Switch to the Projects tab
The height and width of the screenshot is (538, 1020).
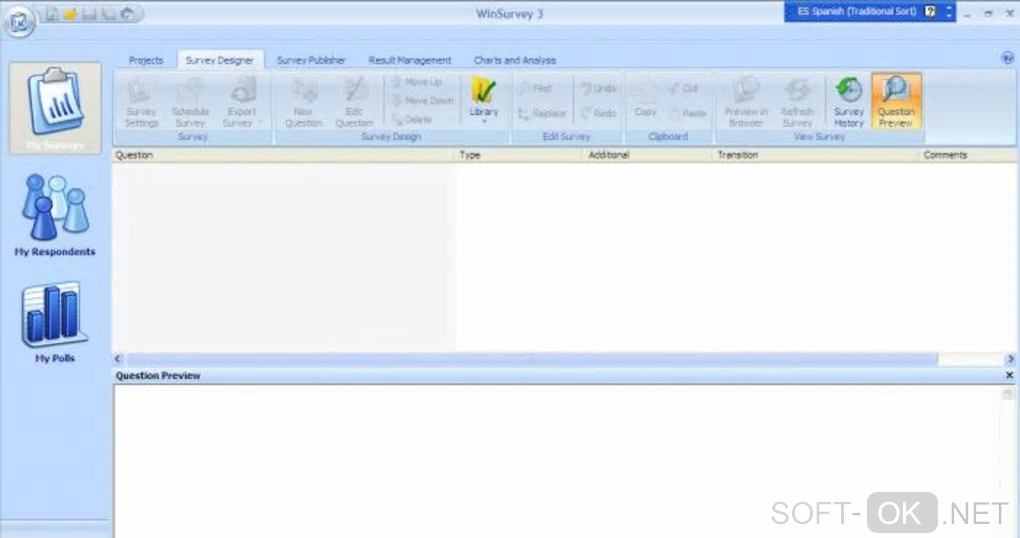click(146, 60)
